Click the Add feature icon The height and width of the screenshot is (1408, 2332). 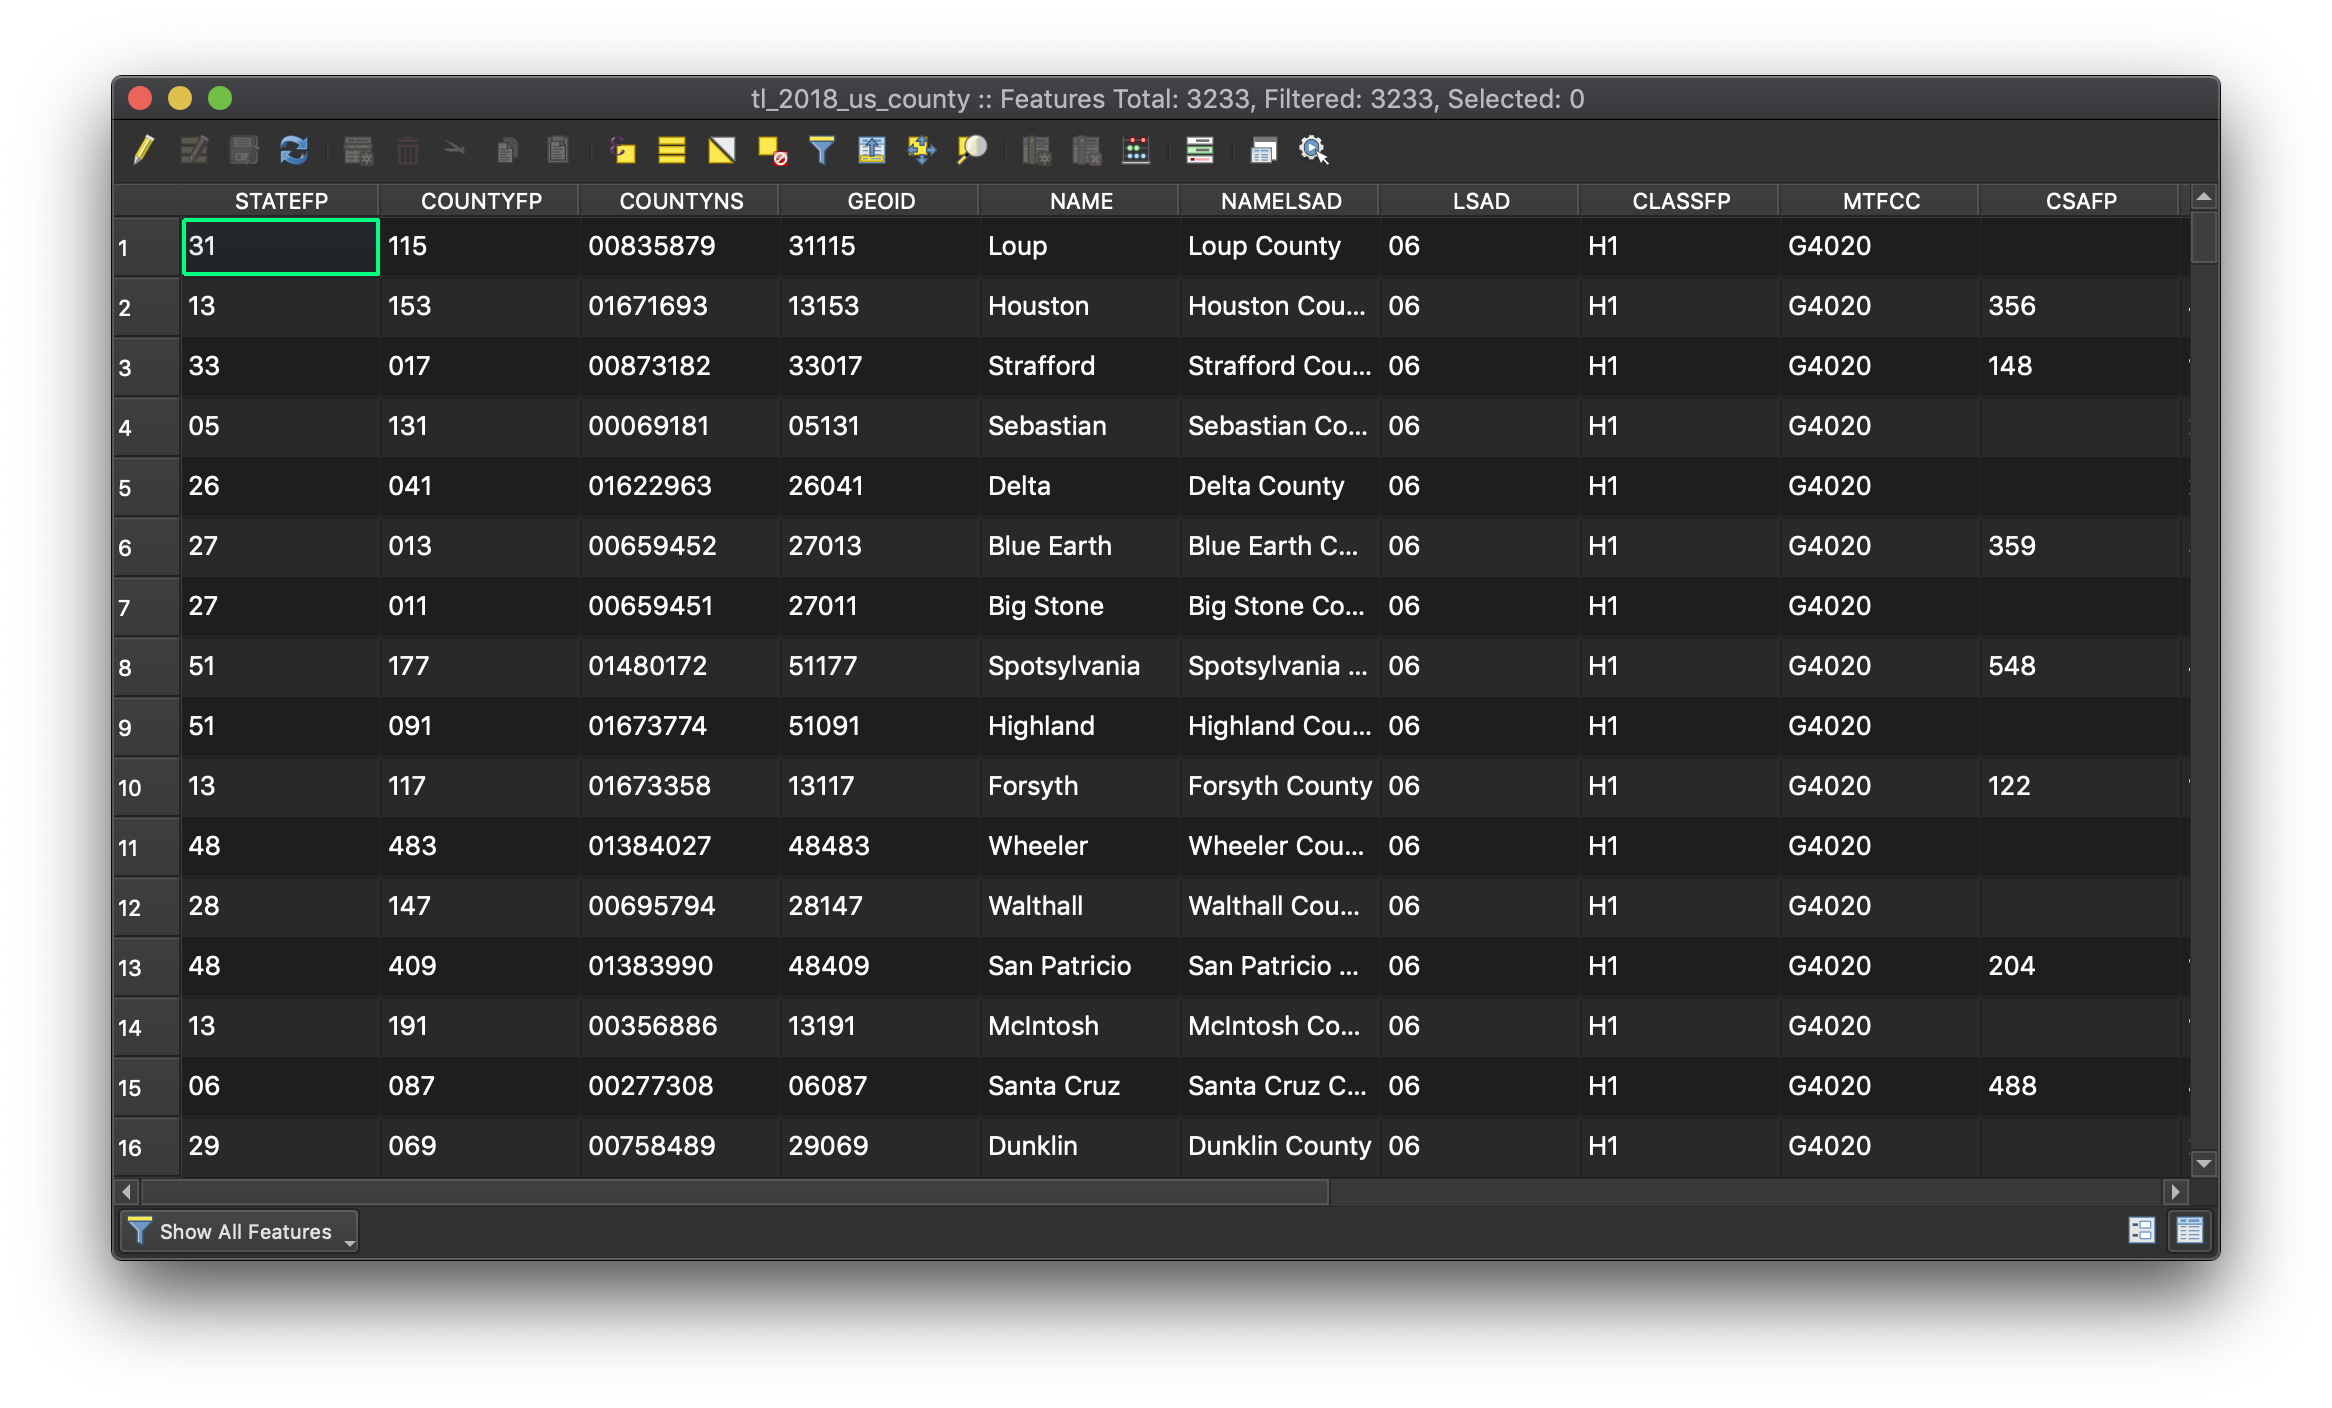358,151
